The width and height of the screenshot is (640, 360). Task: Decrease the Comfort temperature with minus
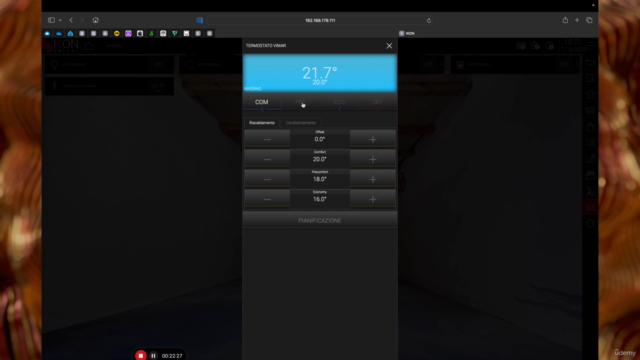coord(267,159)
